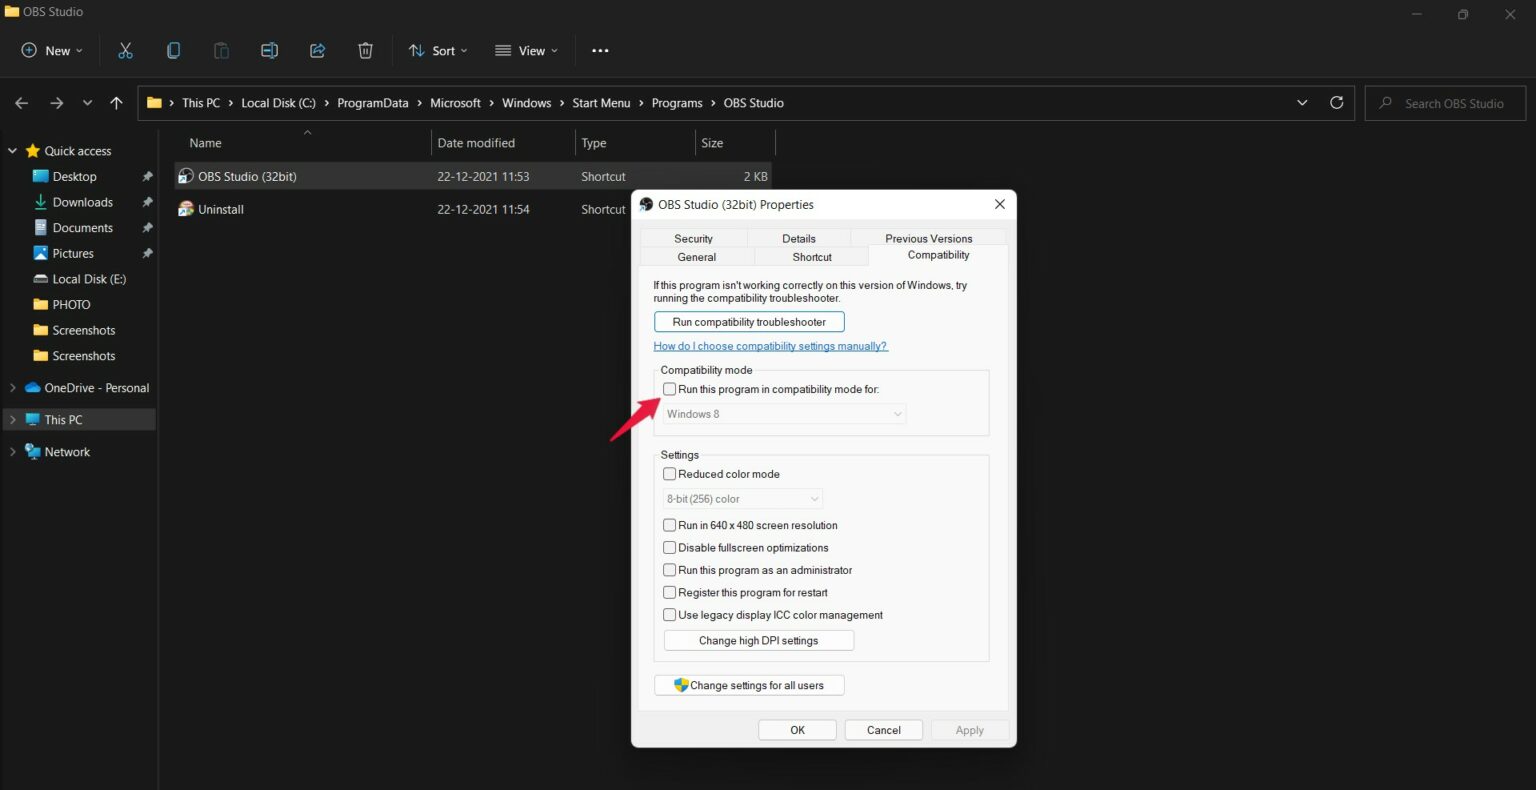Expand the View dropdown in the toolbar

tap(526, 50)
